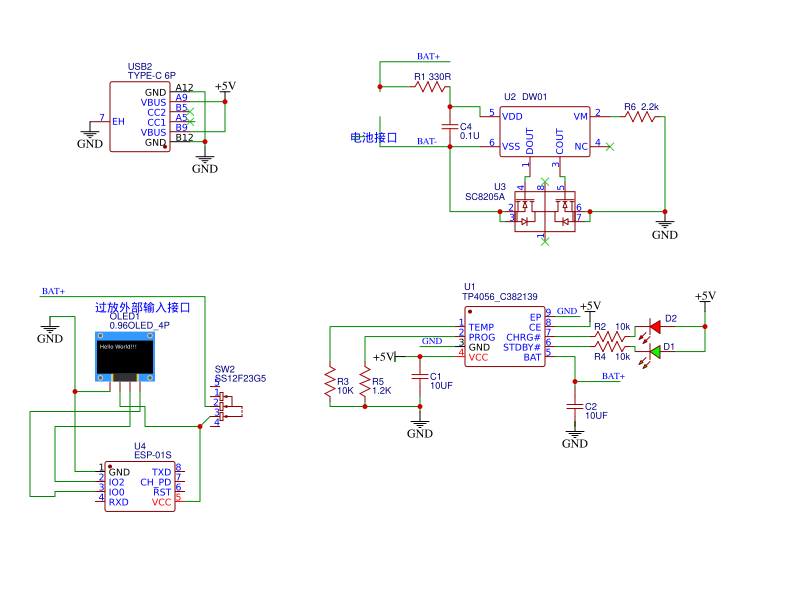Select the R1 330R resistor symbol
The height and width of the screenshot is (601, 800).
432,87
